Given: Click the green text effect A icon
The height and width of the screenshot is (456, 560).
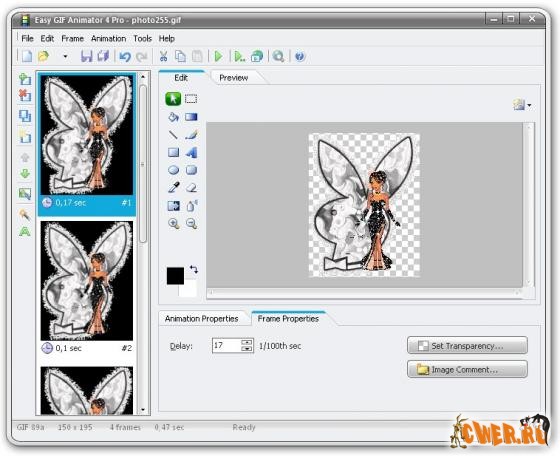Looking at the screenshot, I should tap(25, 231).
